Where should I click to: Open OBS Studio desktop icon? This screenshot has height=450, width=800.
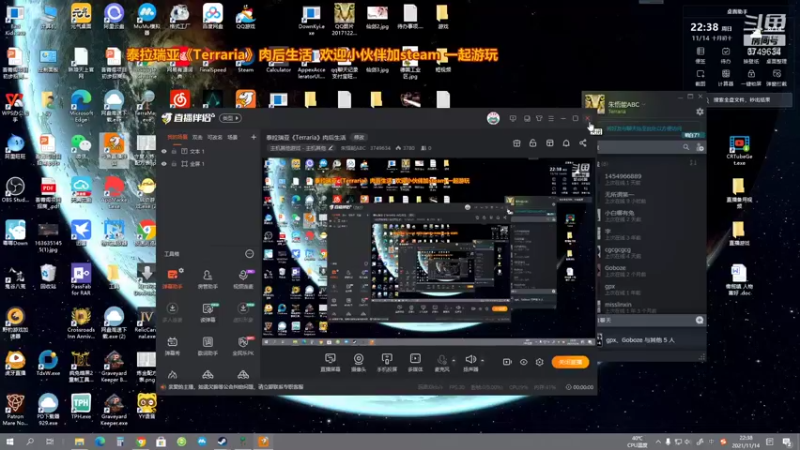click(15, 190)
